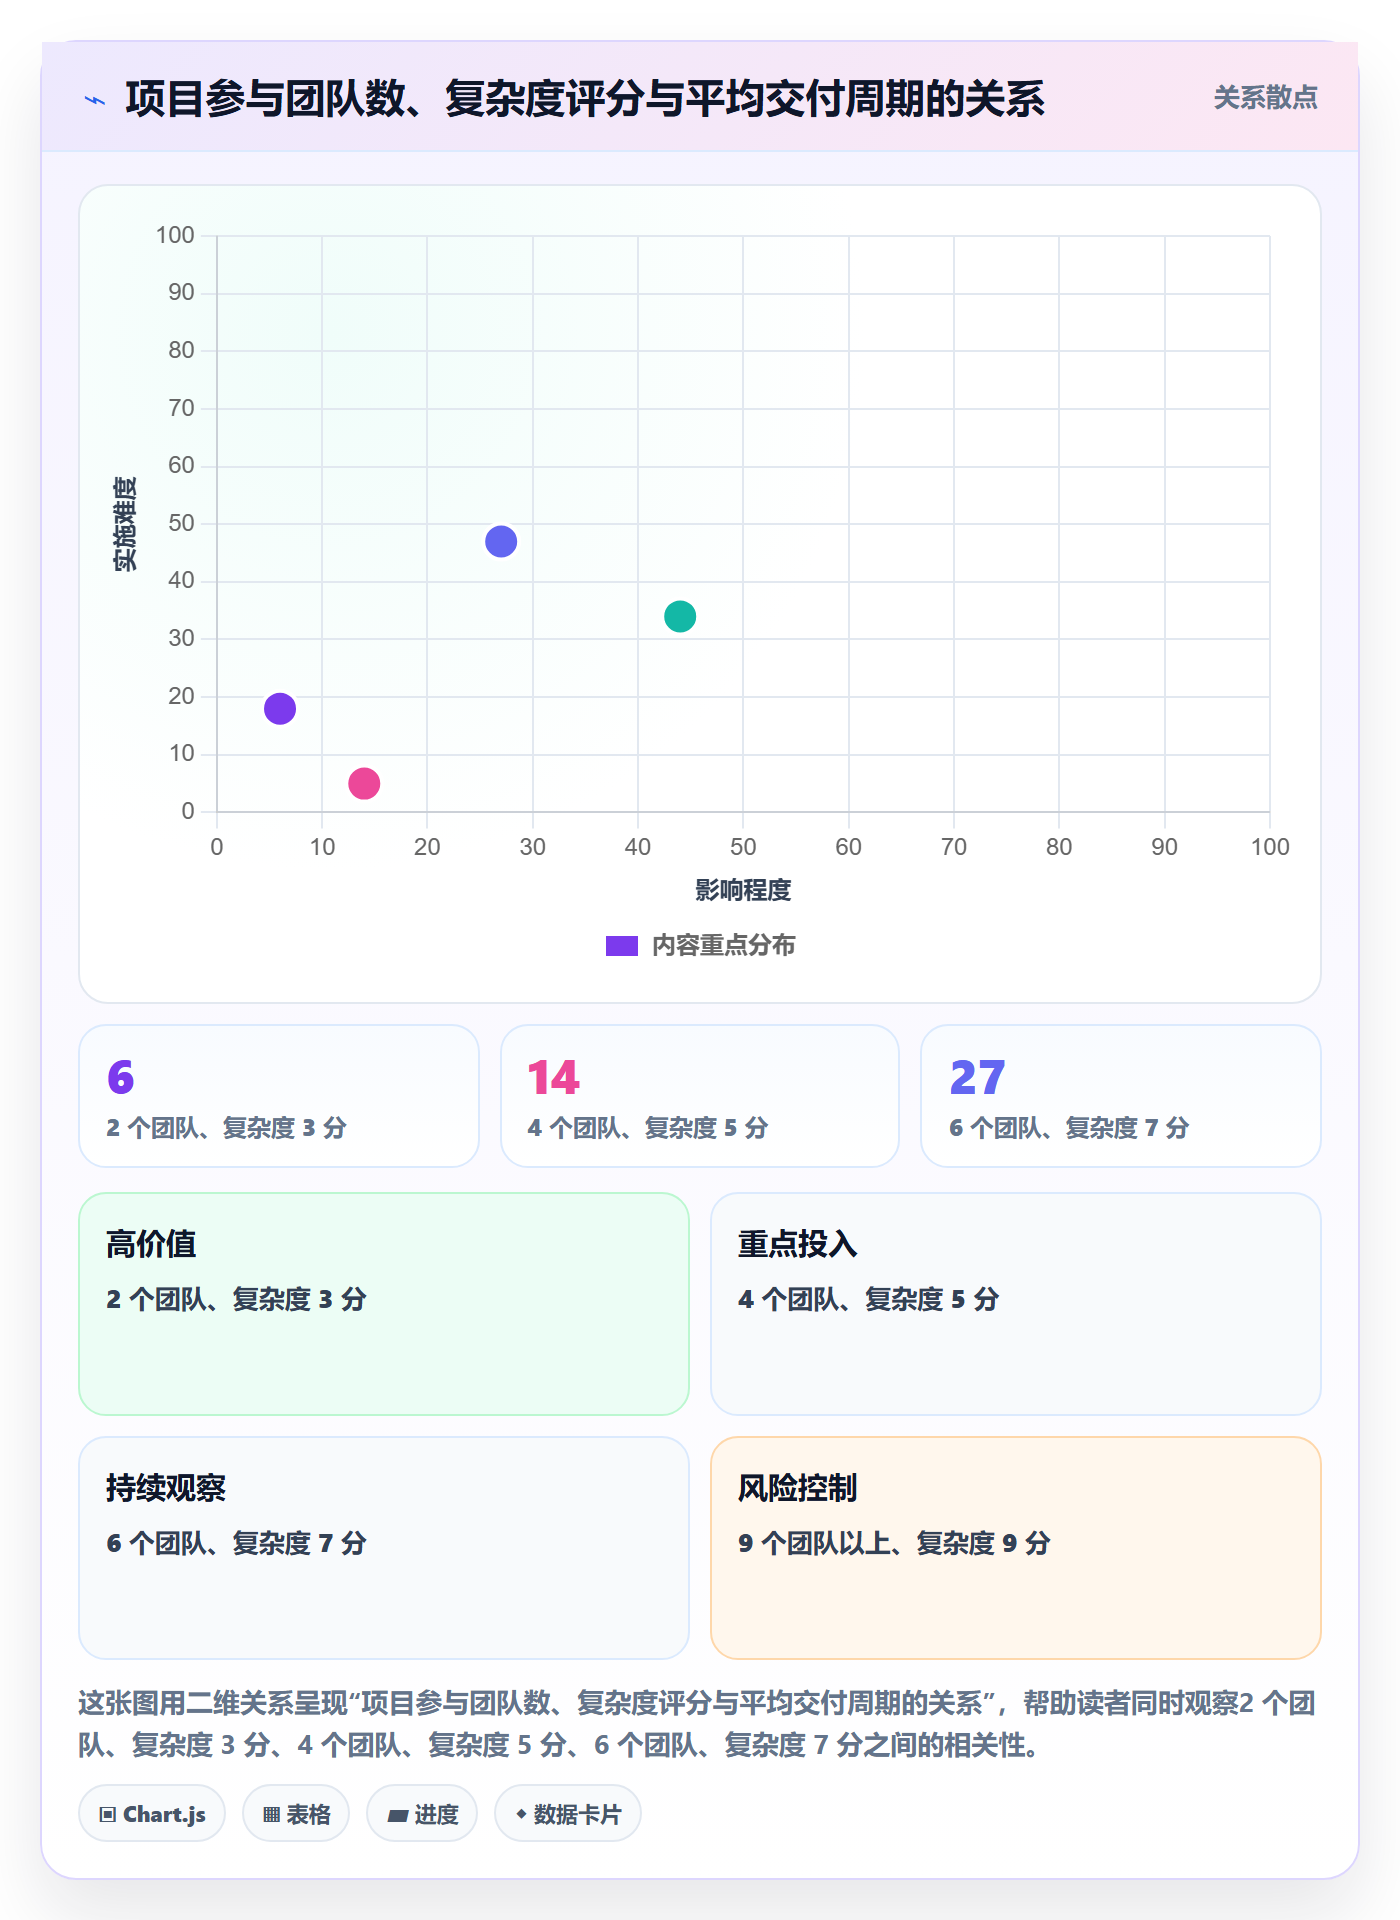This screenshot has height=1920, width=1400.
Task: Click the chart title 项目参与团队数、复杂度评分与平均交付周期的关系
Action: point(585,99)
